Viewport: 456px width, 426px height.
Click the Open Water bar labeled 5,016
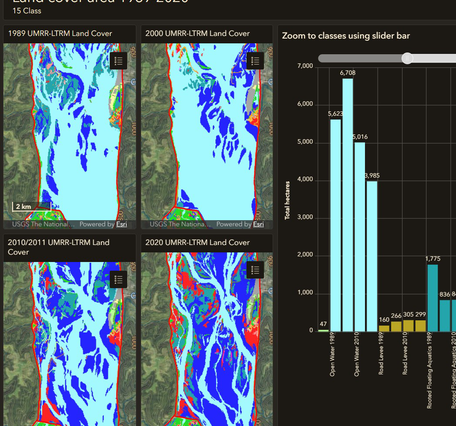pos(360,237)
